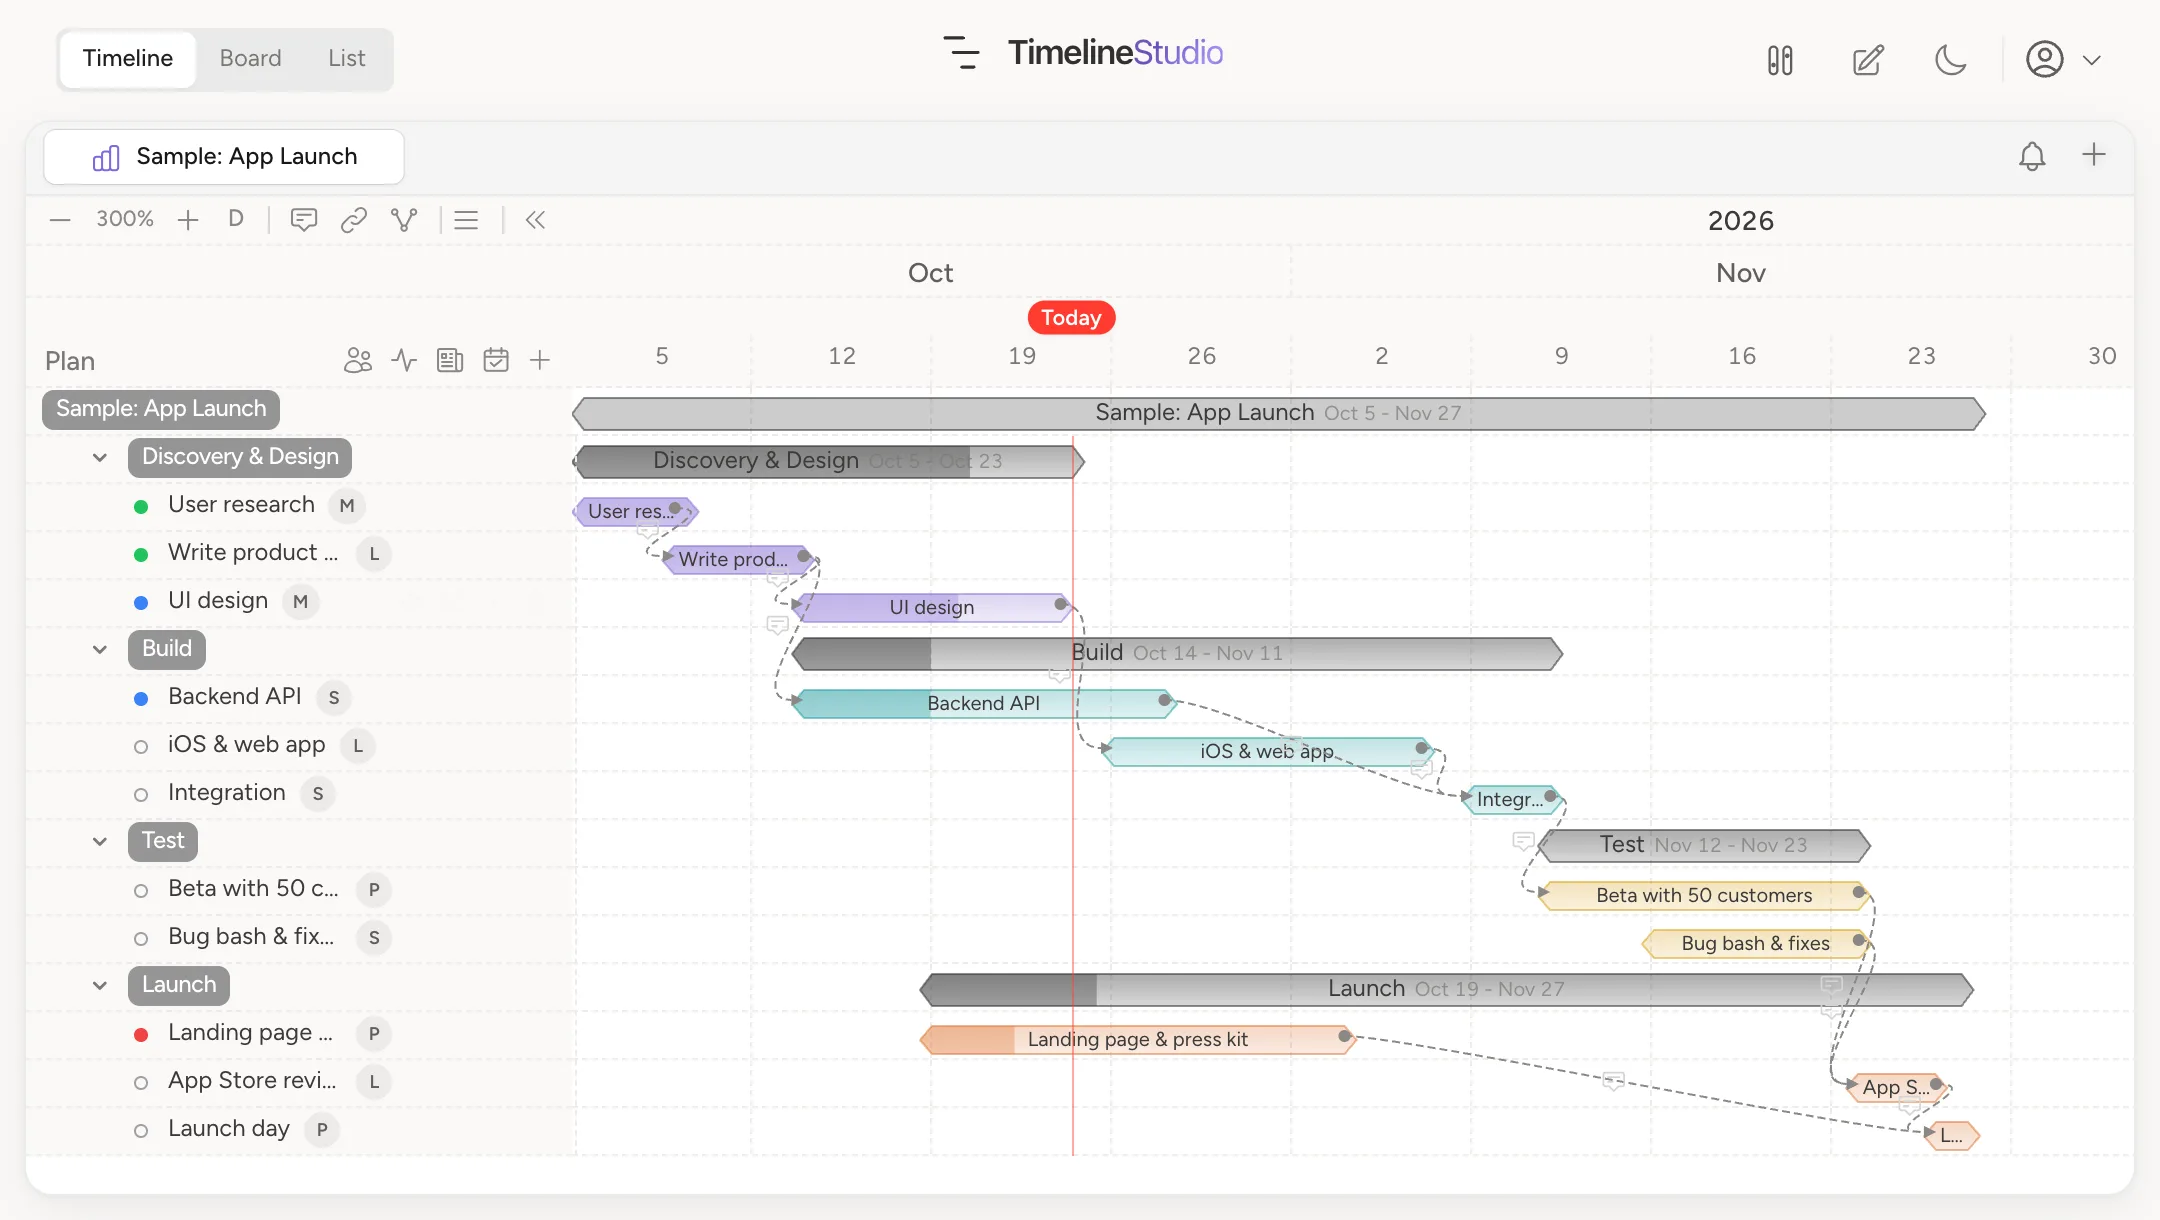
Task: Collapse the Discovery & Design group
Action: (100, 458)
